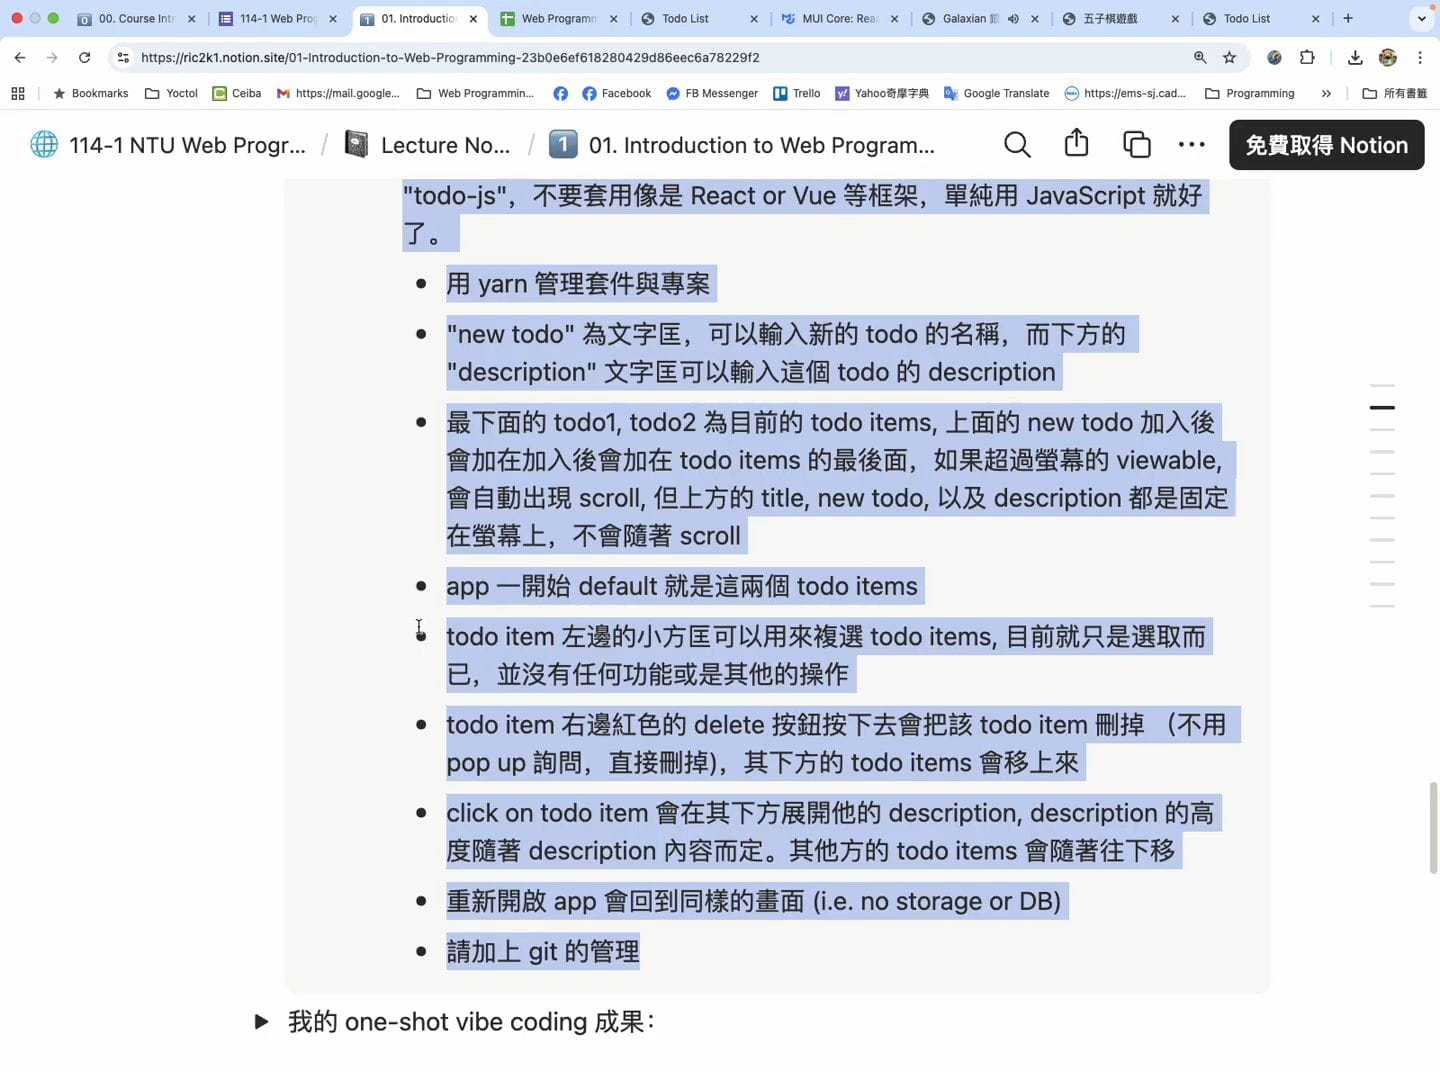
Task: Switch to the Galaxian tab
Action: pos(965,19)
